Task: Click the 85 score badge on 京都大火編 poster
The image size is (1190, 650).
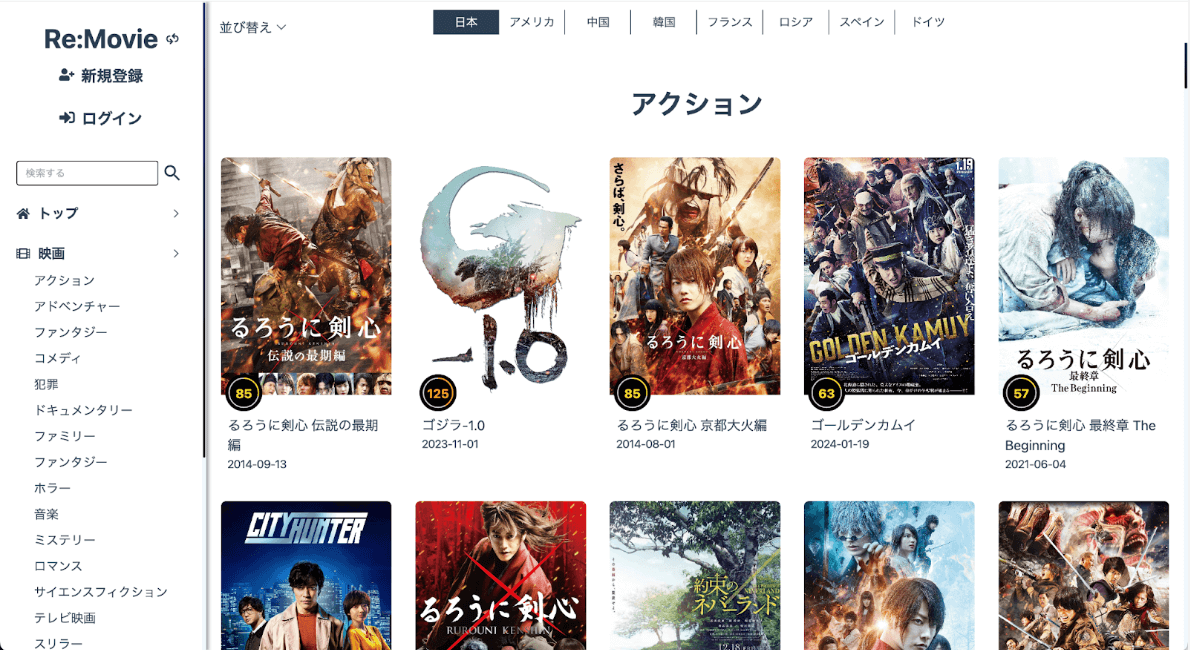Action: coord(632,393)
